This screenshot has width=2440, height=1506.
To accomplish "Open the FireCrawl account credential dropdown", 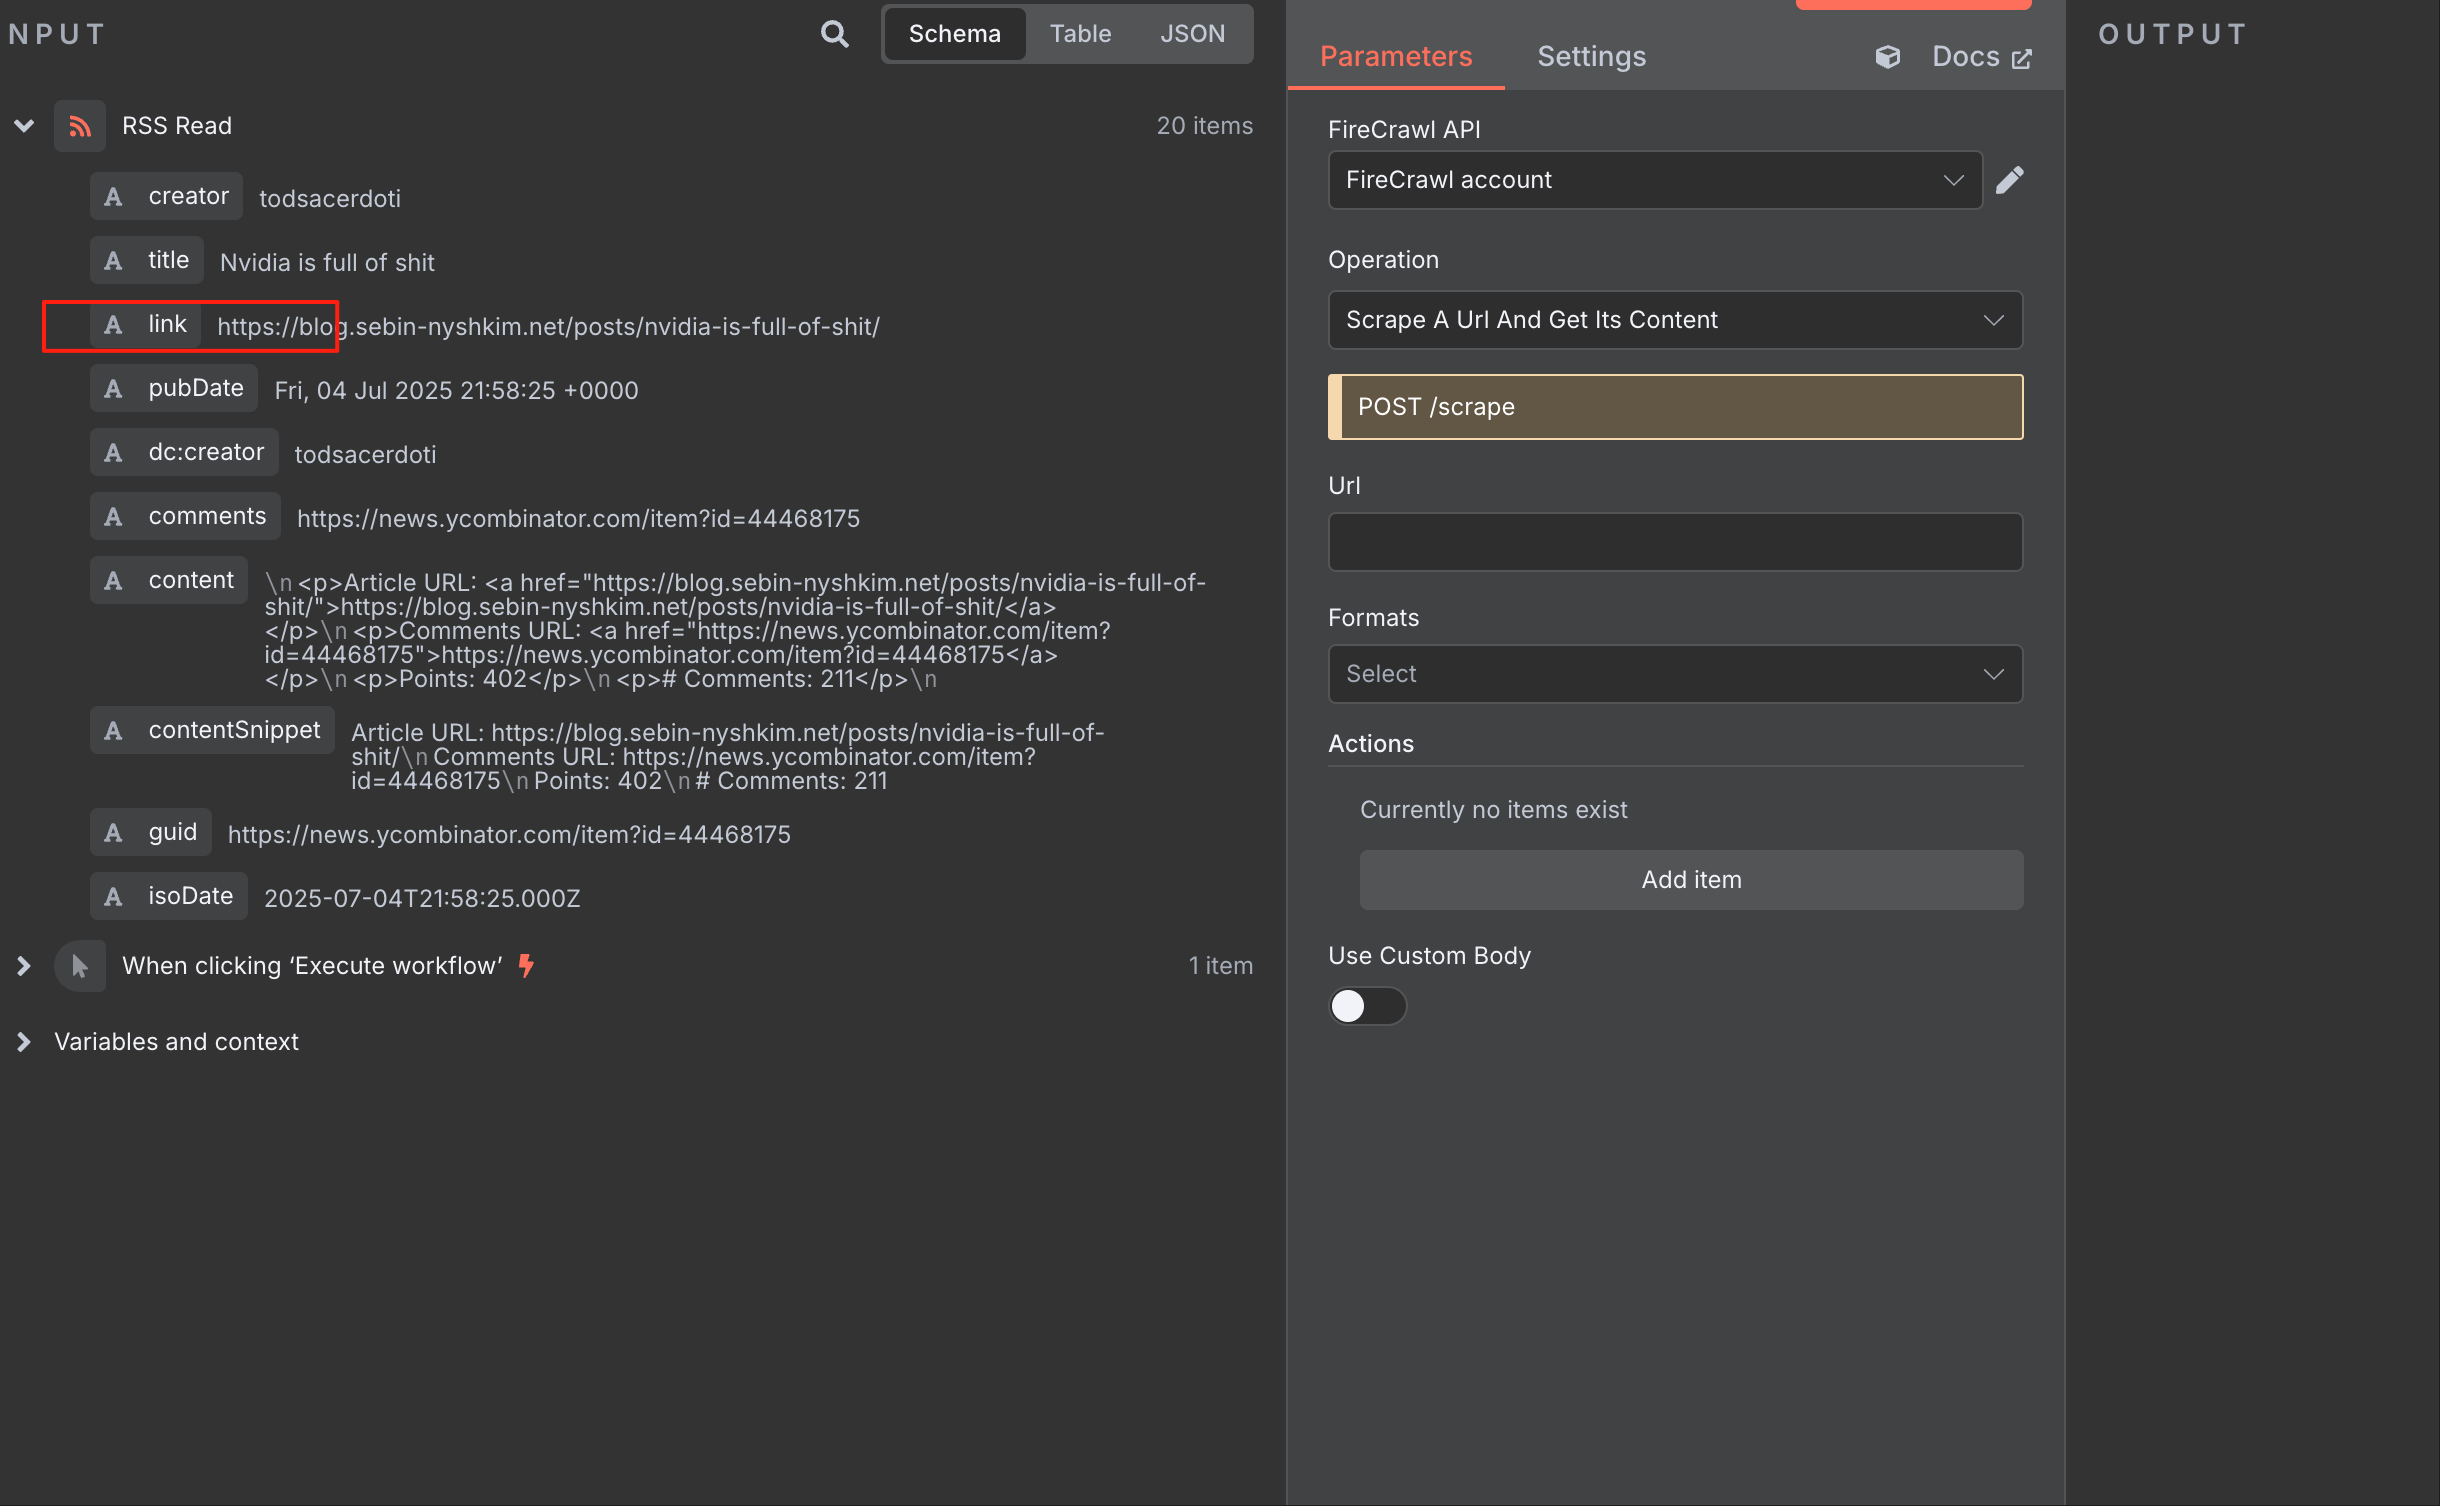I will pos(1654,180).
